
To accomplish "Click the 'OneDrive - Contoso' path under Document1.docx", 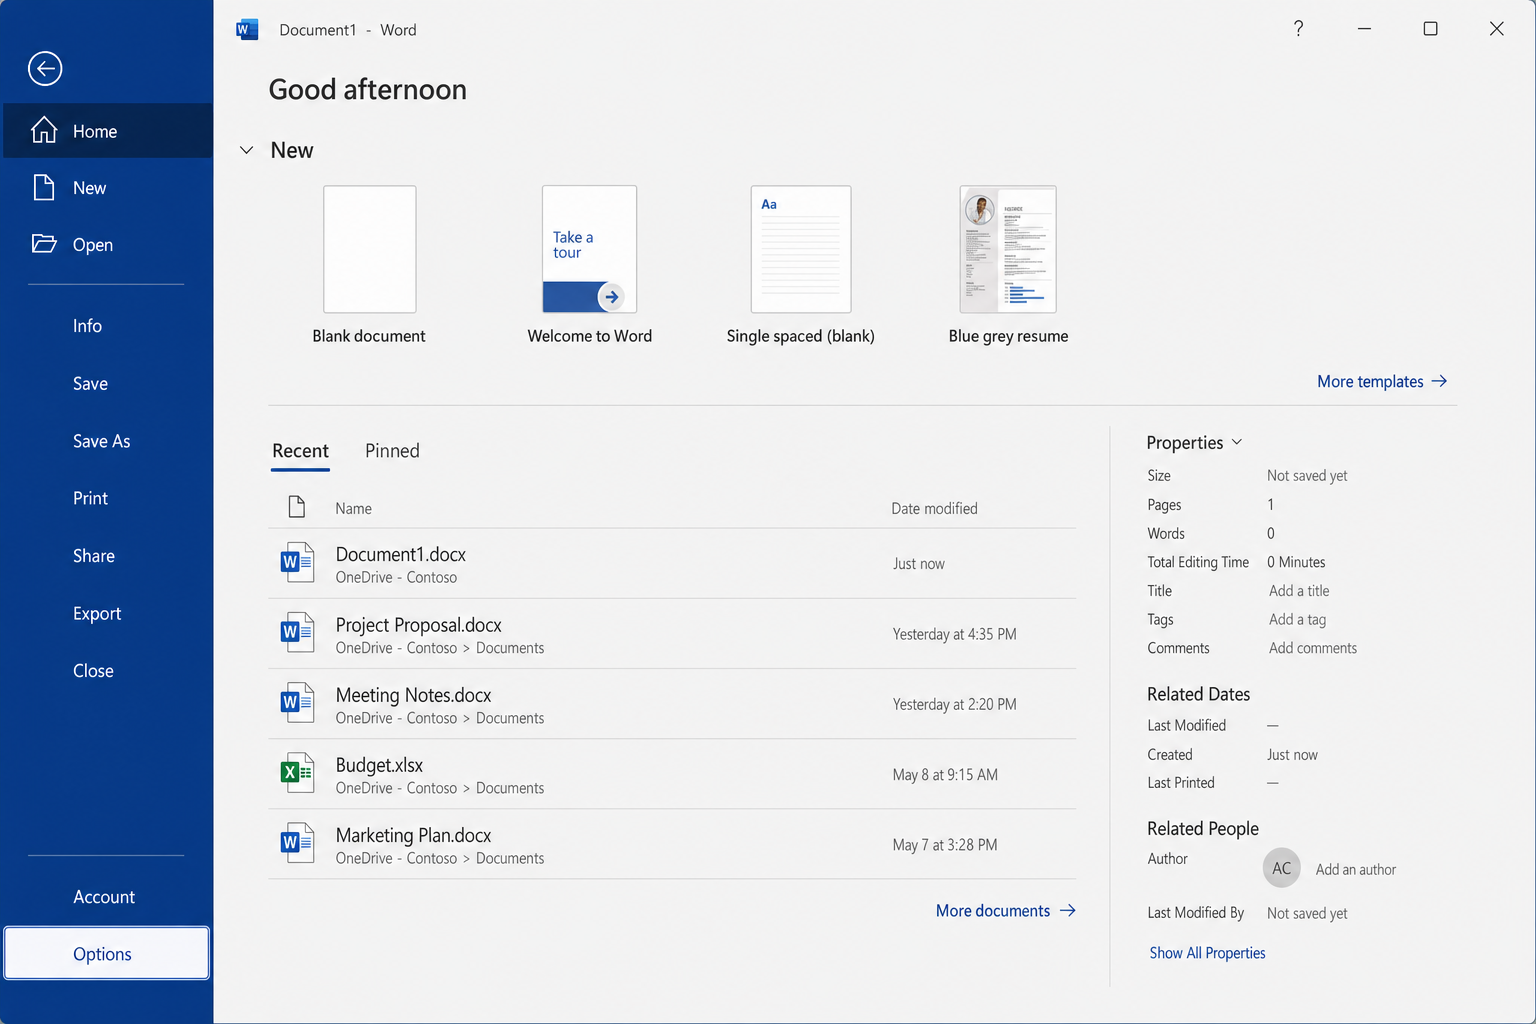I will (x=396, y=577).
